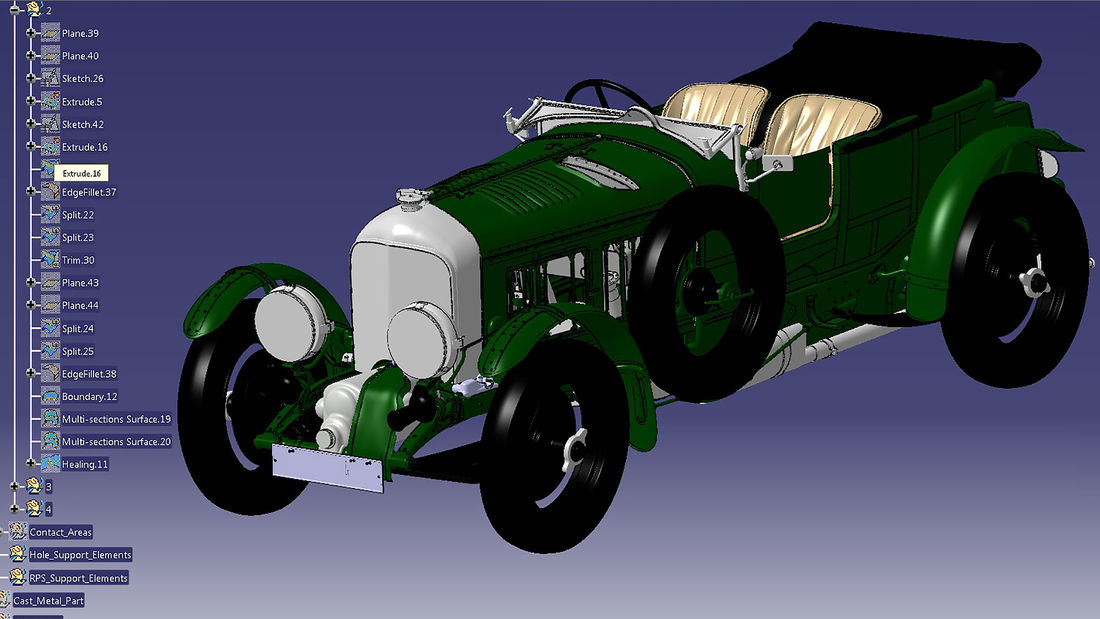This screenshot has width=1100, height=619.
Task: Click the Contact_Areas geometrical set icon
Action: (x=18, y=532)
